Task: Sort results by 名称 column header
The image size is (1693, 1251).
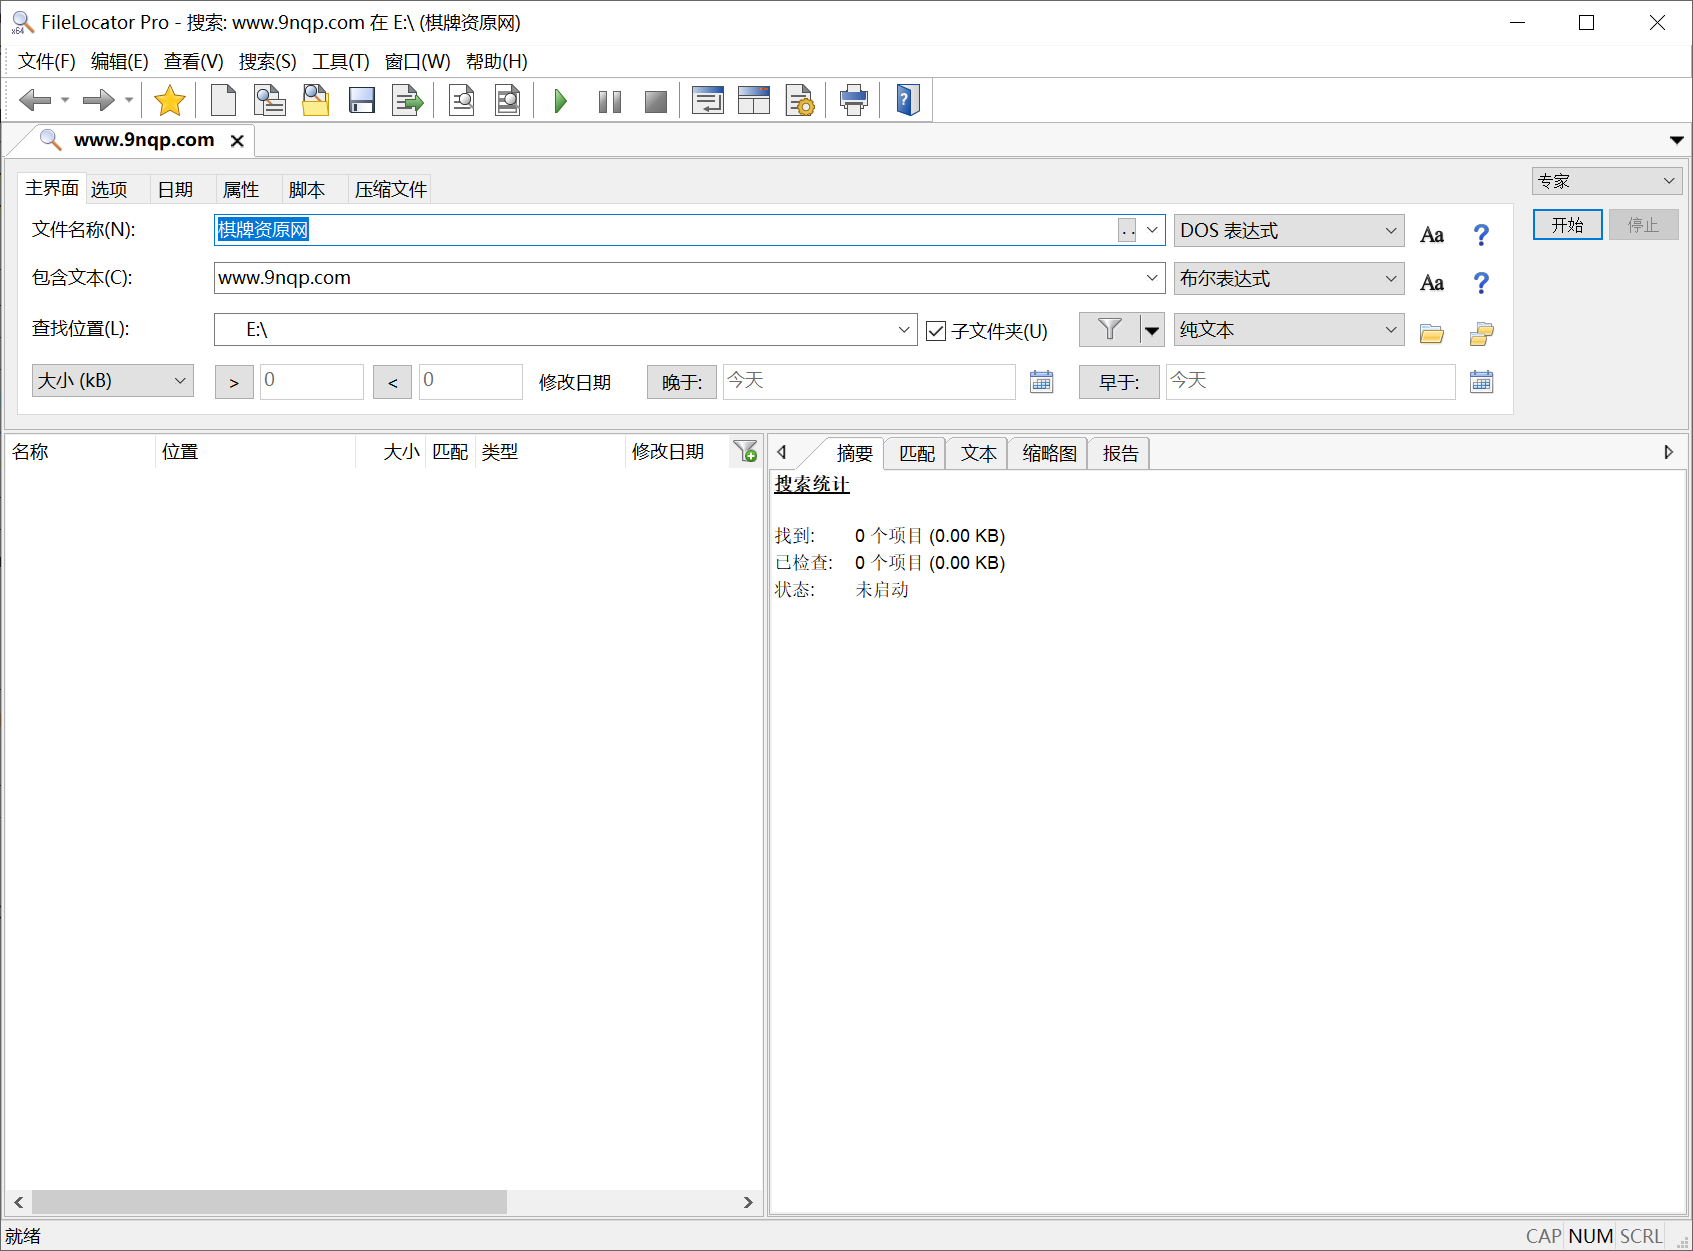Action: tap(80, 452)
